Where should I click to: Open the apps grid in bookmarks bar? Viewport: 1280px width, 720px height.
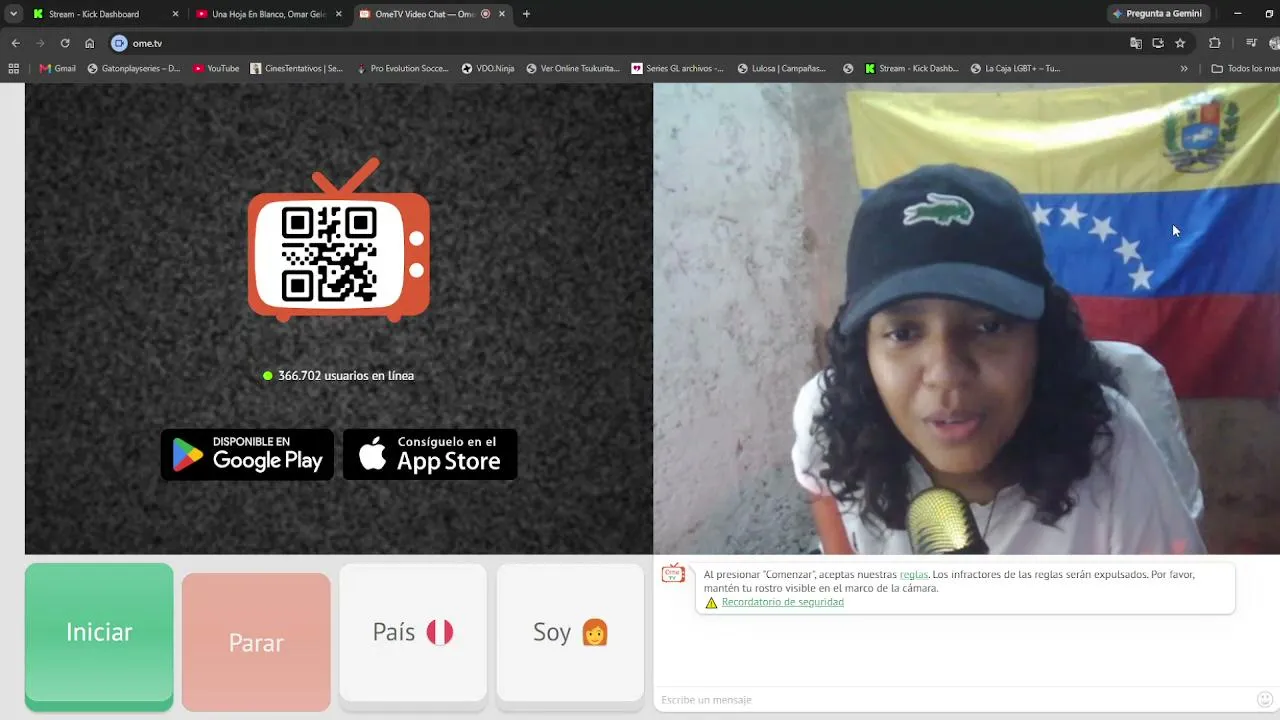[13, 69]
